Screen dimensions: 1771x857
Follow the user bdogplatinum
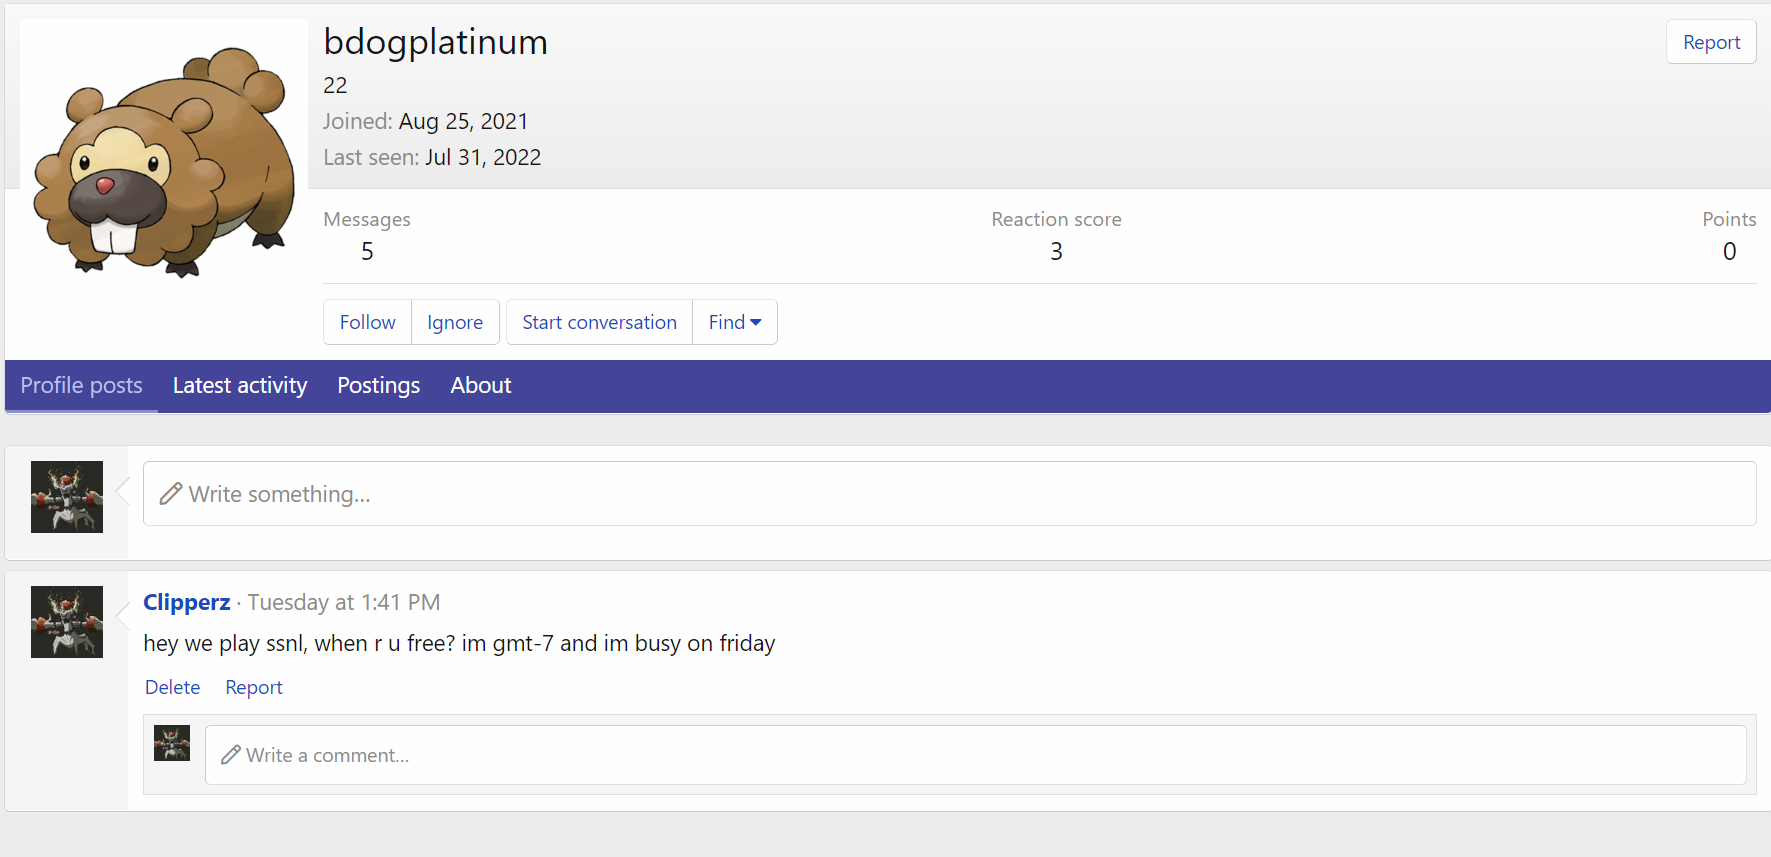(x=367, y=322)
